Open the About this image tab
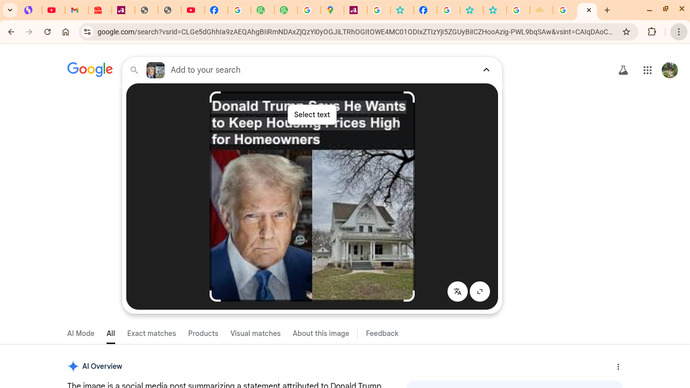The image size is (690, 388). tap(321, 333)
